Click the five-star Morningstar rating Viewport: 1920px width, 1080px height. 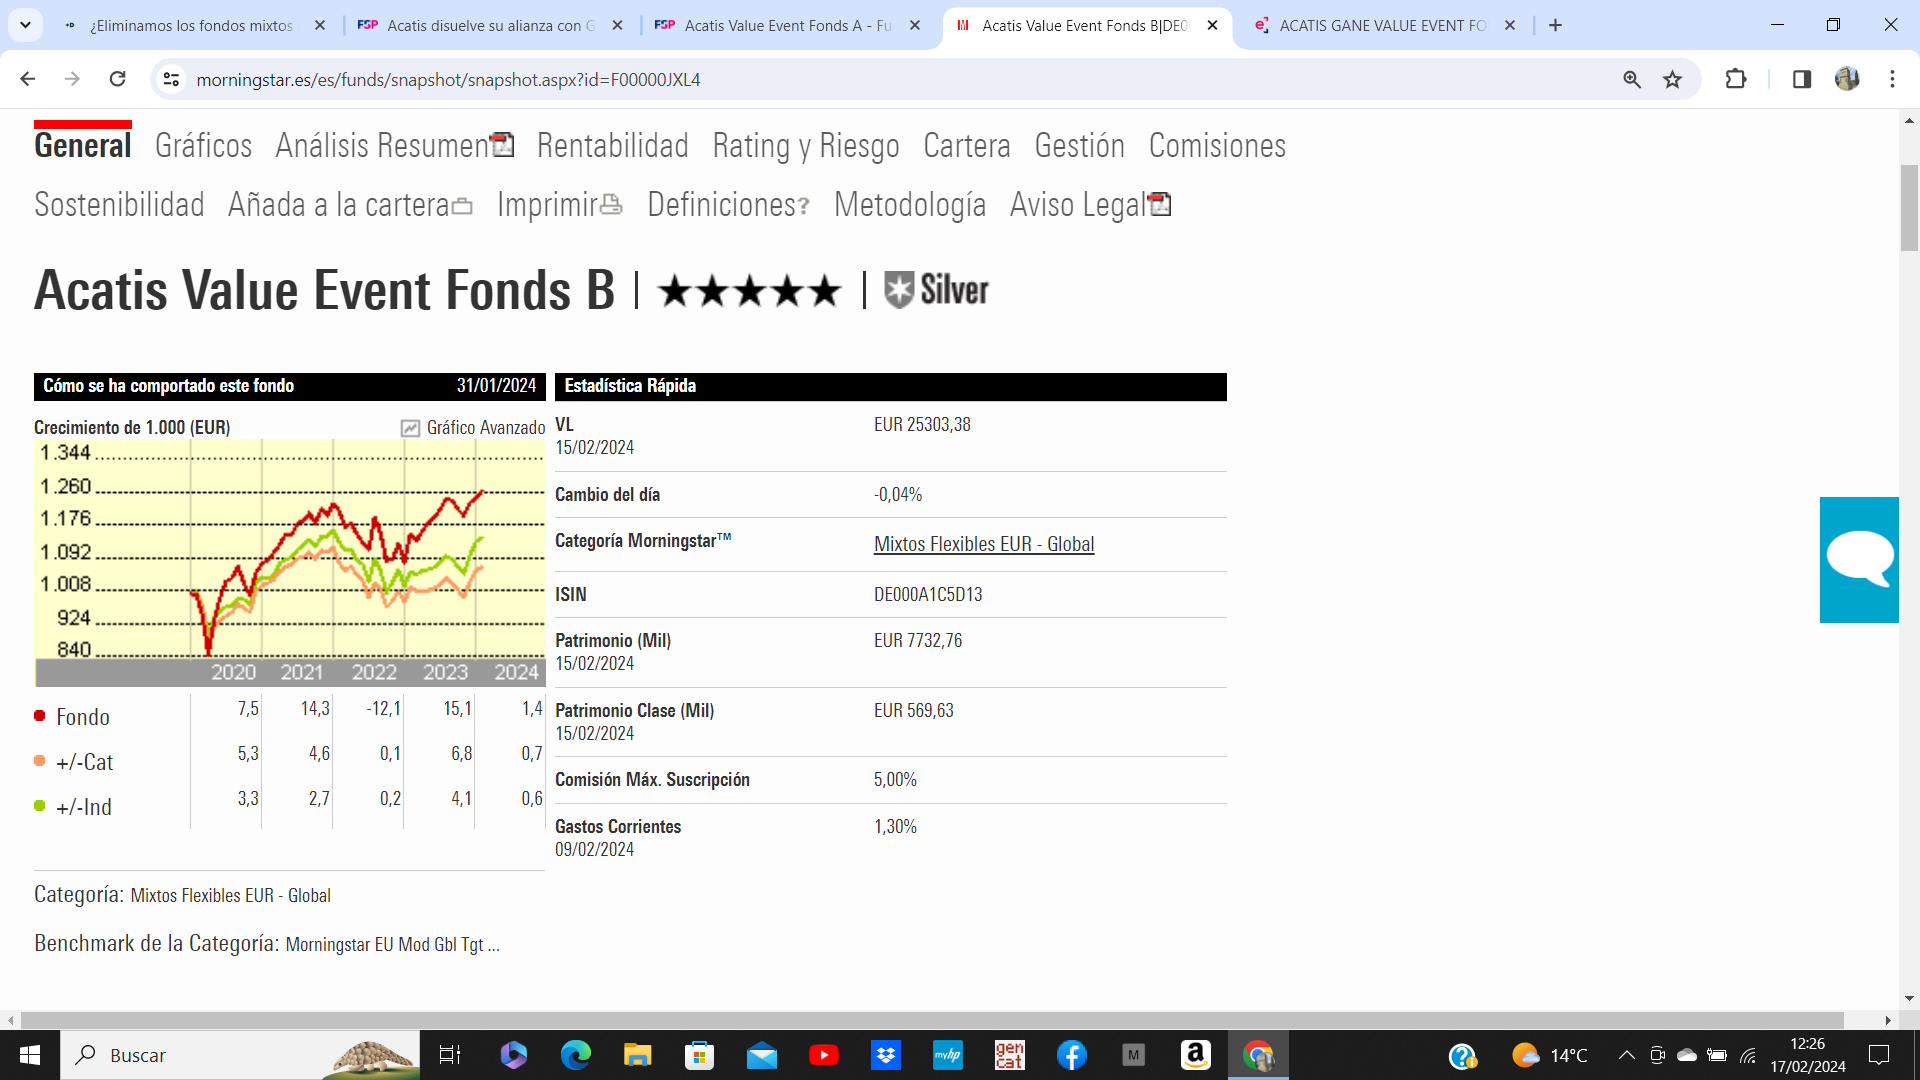pos(749,291)
